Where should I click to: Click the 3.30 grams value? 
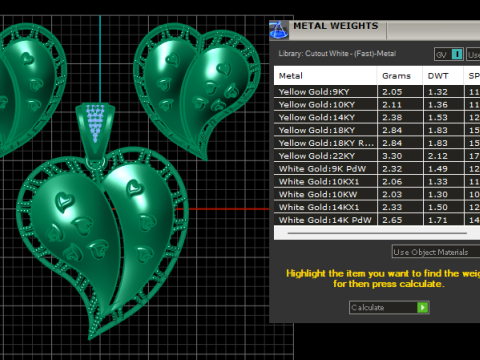[x=392, y=156]
